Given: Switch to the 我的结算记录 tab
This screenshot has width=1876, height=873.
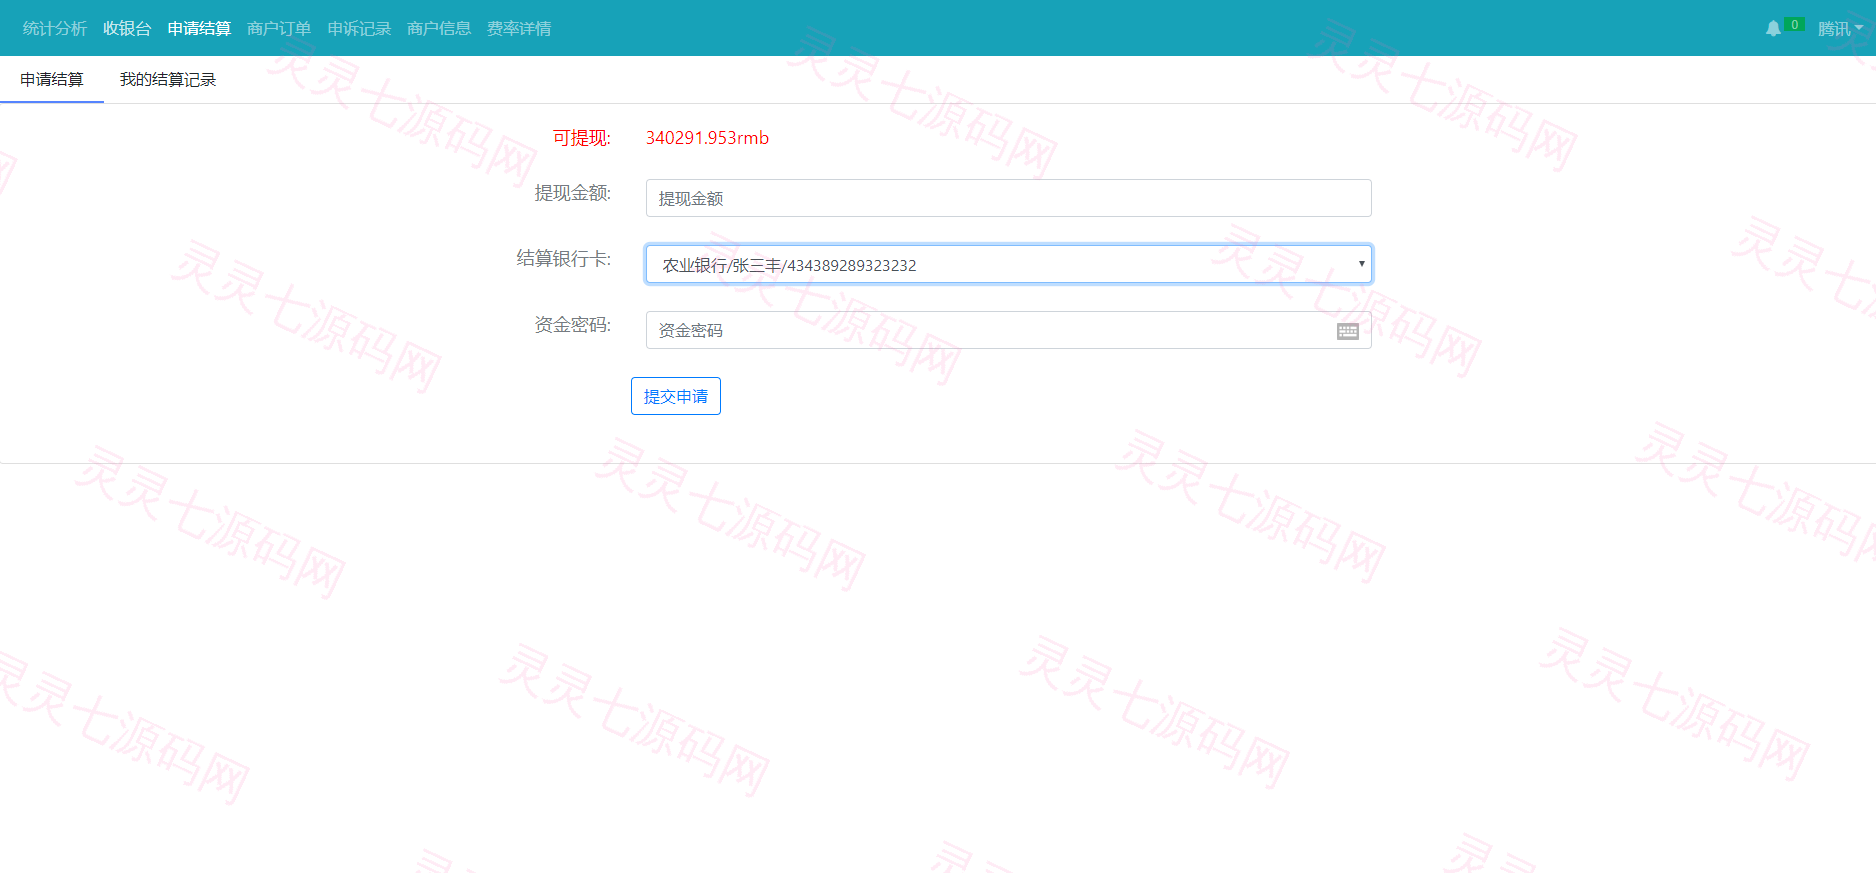Looking at the screenshot, I should click(x=168, y=80).
